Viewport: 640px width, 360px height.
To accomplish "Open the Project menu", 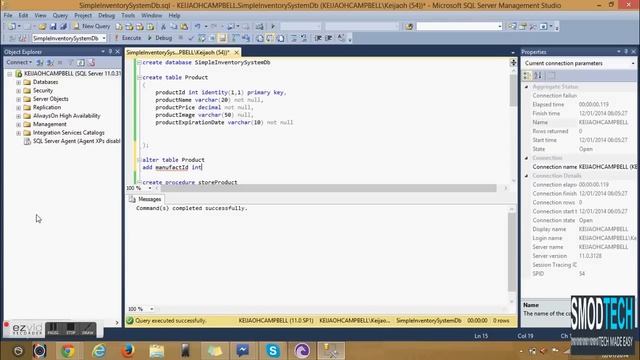I will coord(83,16).
